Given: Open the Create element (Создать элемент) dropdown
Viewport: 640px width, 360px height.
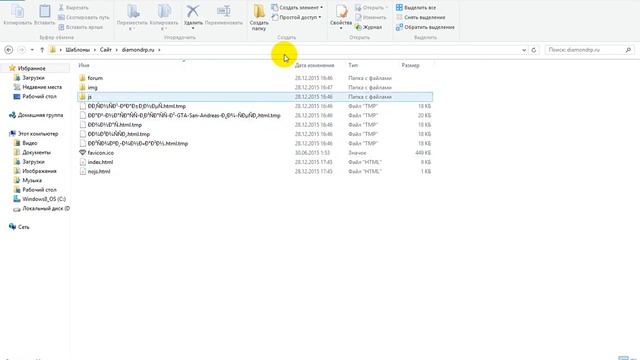Looking at the screenshot, I should click(297, 8).
